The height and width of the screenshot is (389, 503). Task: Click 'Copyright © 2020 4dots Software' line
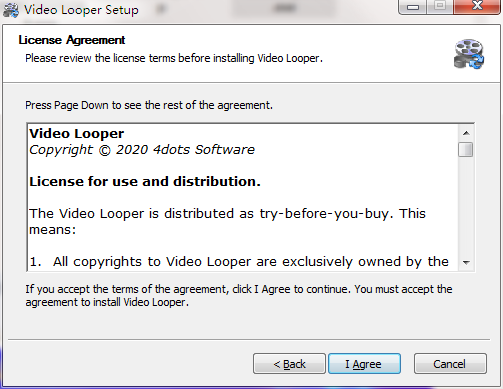click(142, 150)
